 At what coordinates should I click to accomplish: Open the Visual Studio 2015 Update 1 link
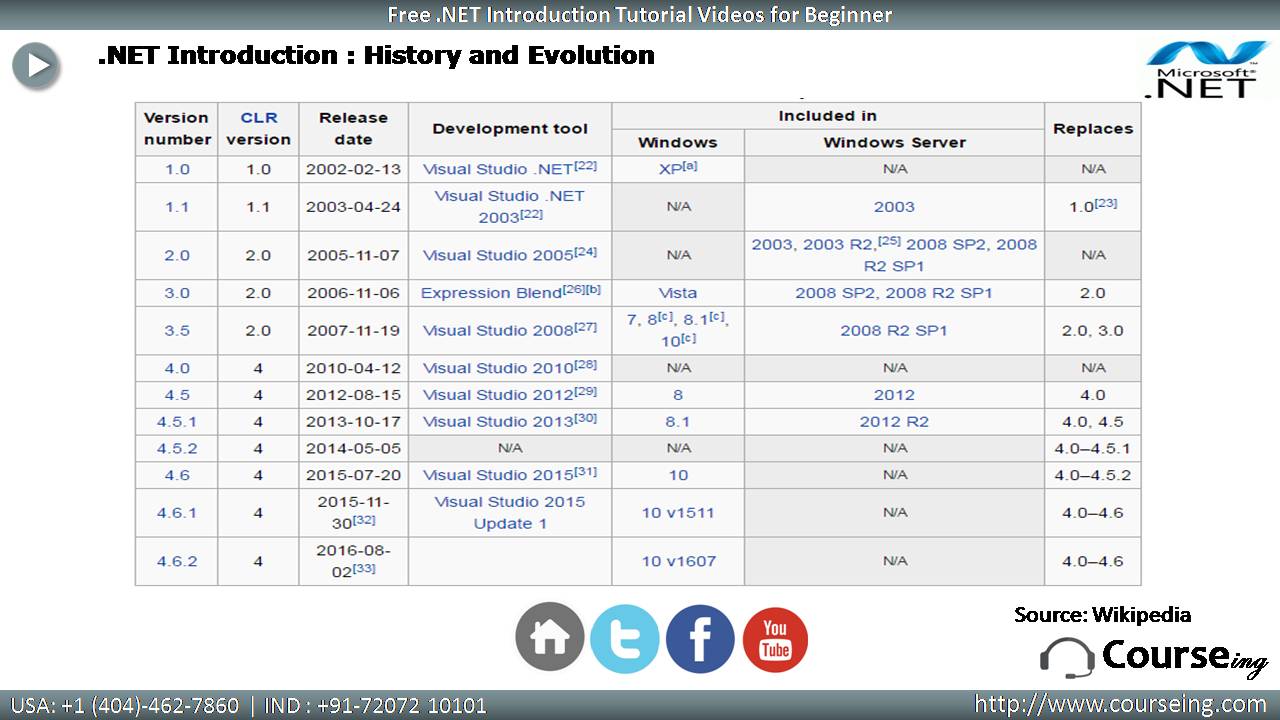[x=510, y=513]
